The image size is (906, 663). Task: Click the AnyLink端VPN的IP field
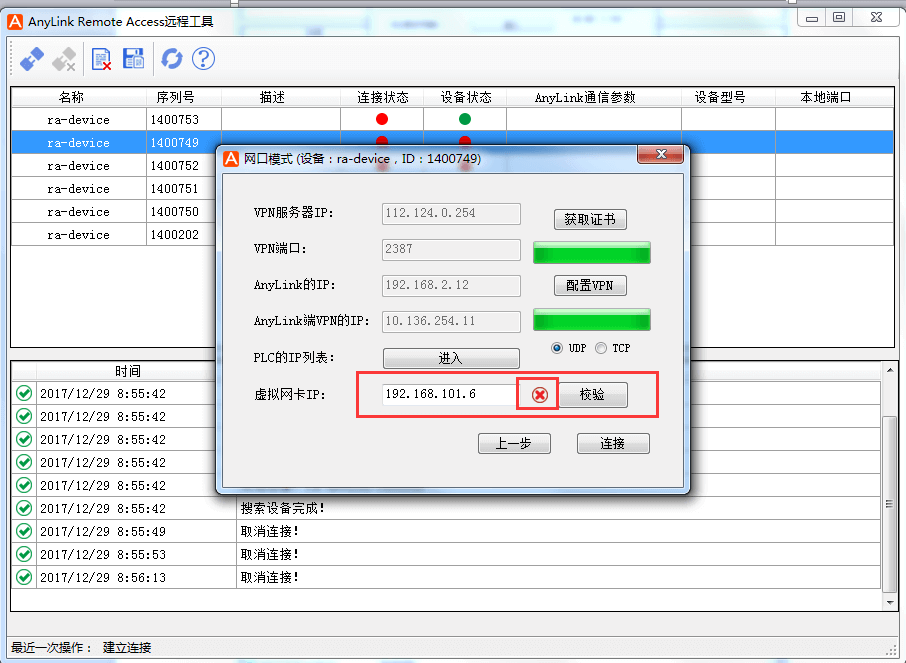[451, 321]
